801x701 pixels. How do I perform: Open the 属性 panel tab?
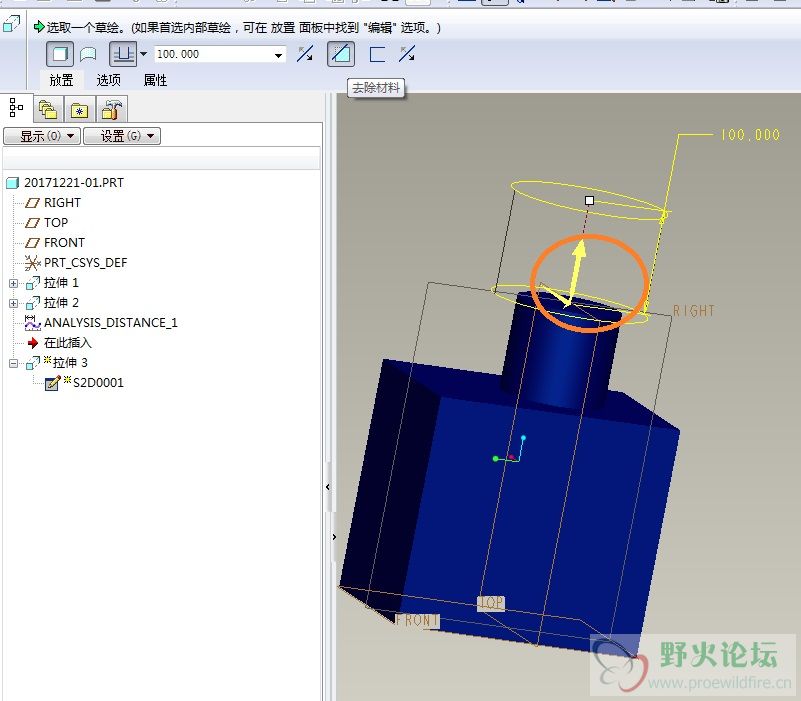(155, 80)
